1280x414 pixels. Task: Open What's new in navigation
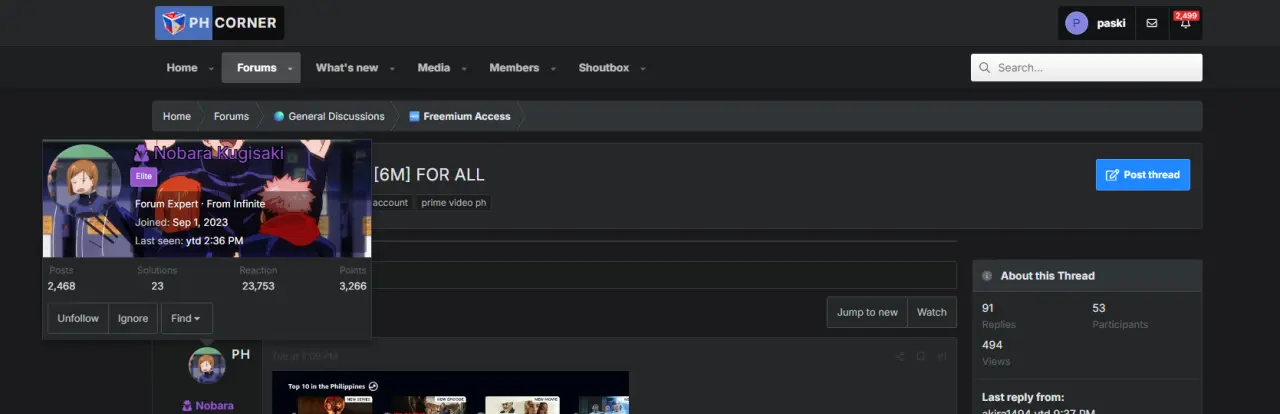347,68
